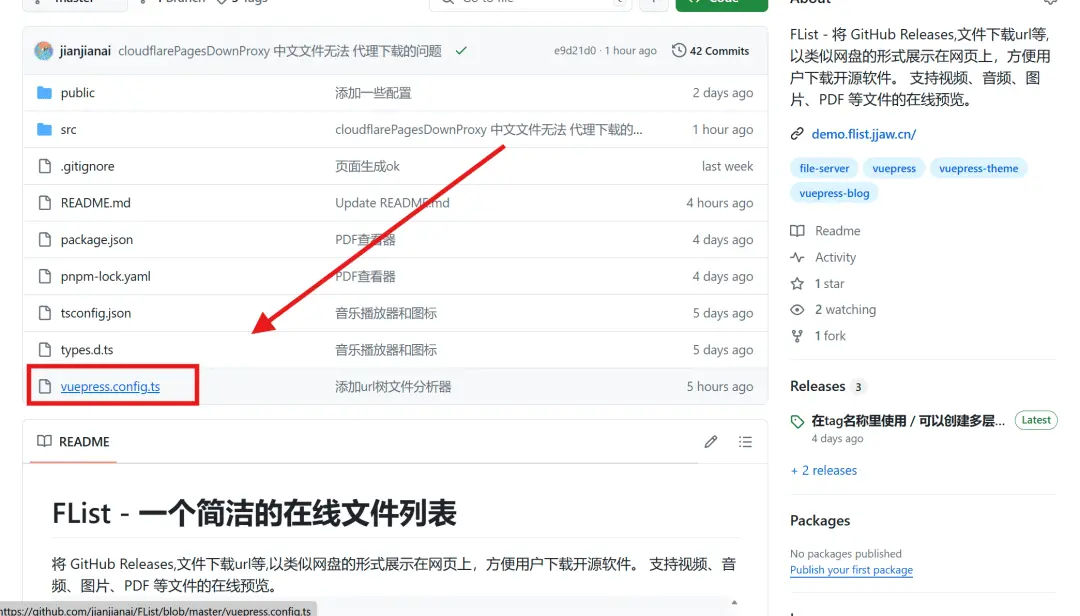This screenshot has width=1080, height=616.
Task: Open the Releases section heading
Action: pos(818,387)
